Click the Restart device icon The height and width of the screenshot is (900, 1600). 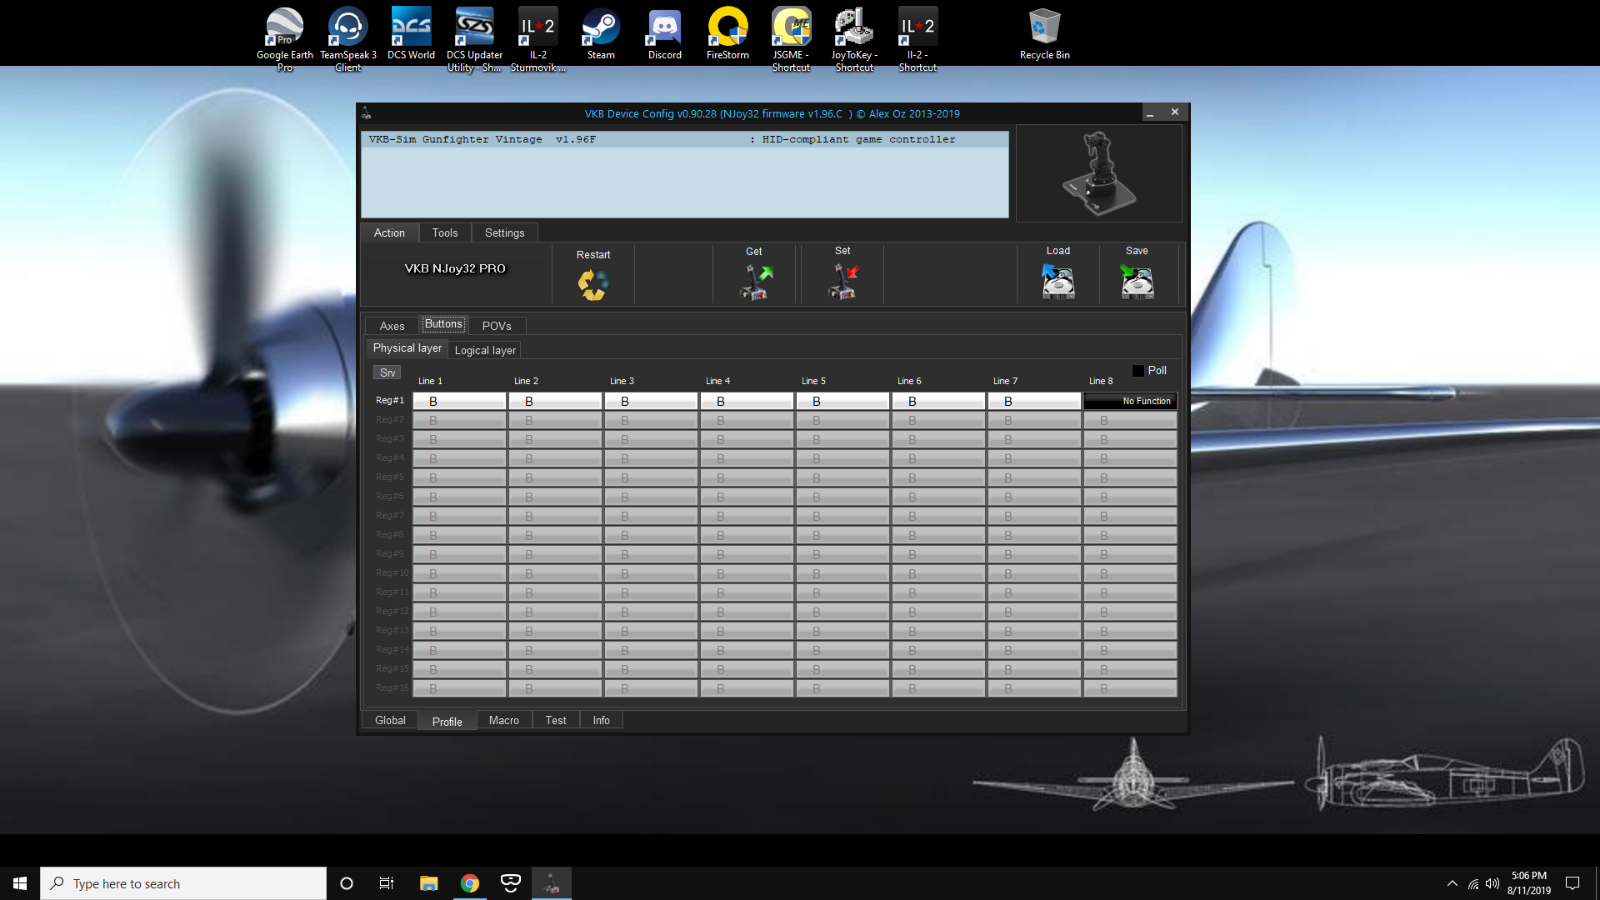(x=593, y=284)
